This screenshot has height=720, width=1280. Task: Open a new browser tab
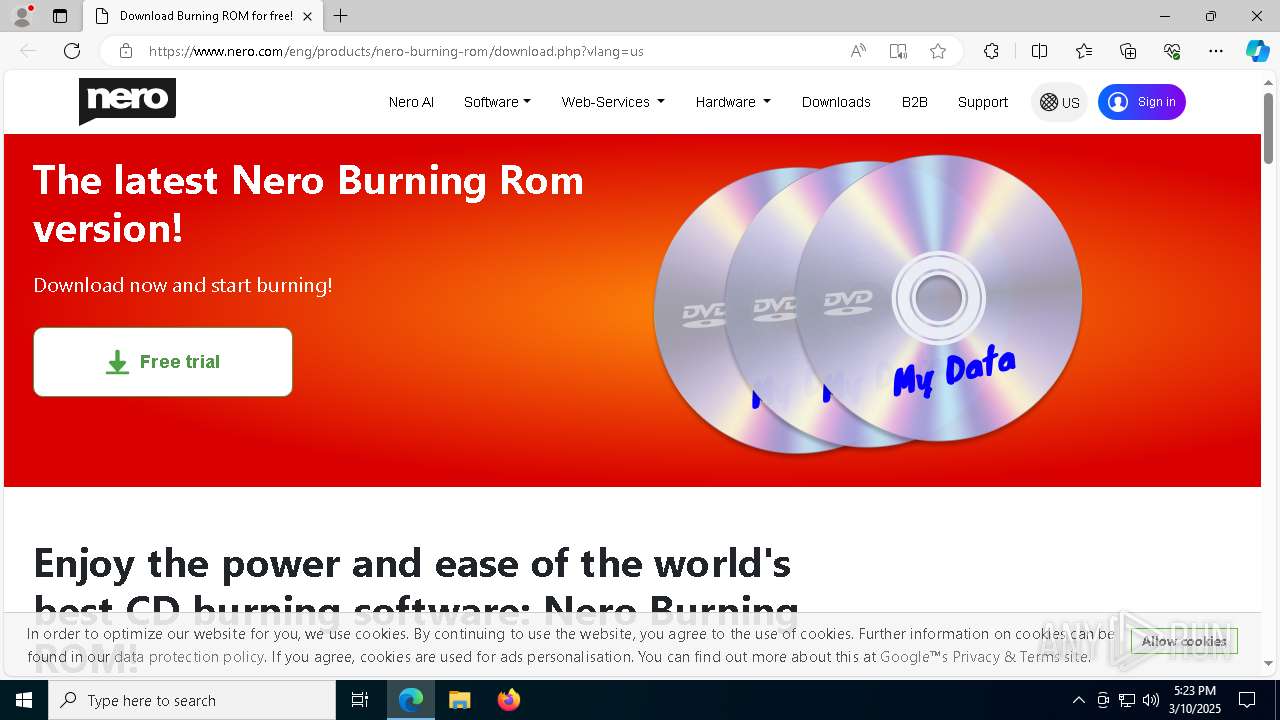(341, 16)
